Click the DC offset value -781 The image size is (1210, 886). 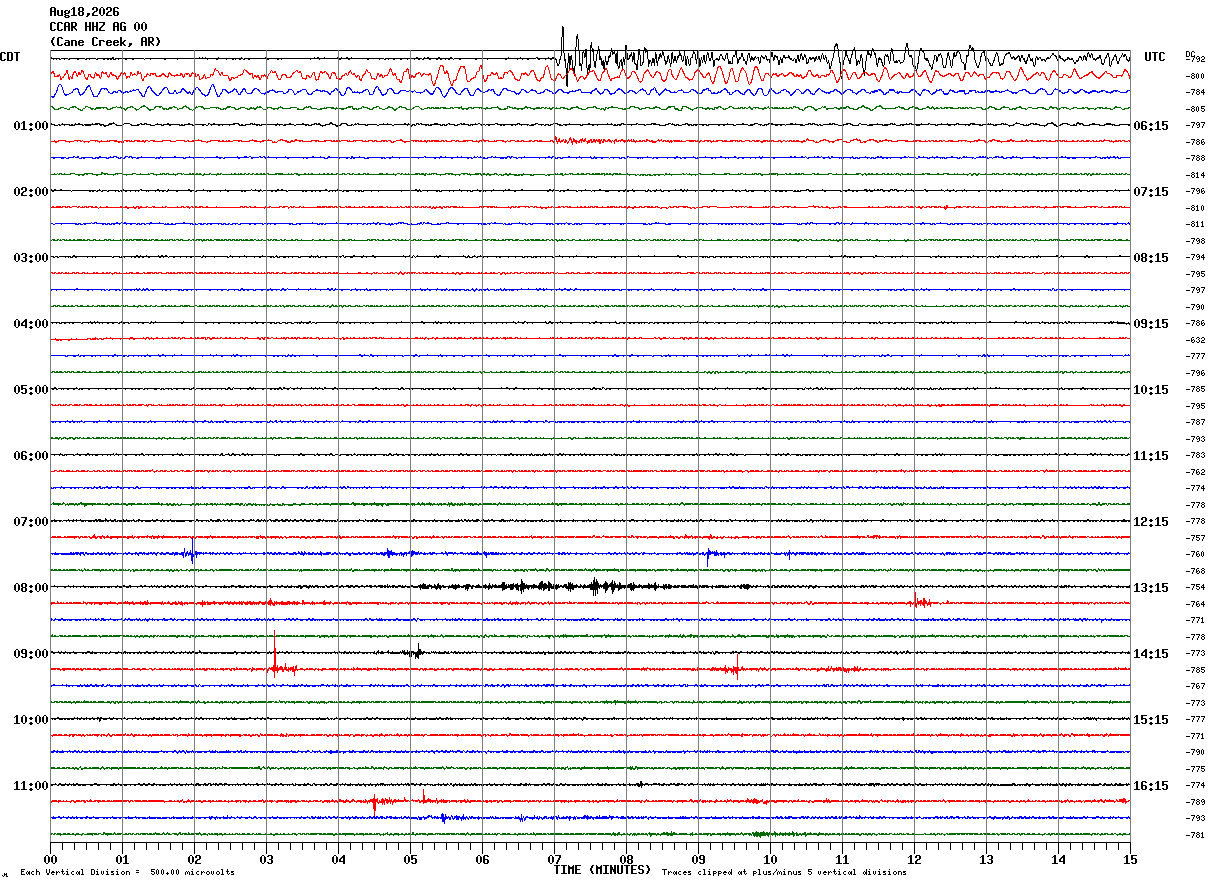pos(1195,835)
